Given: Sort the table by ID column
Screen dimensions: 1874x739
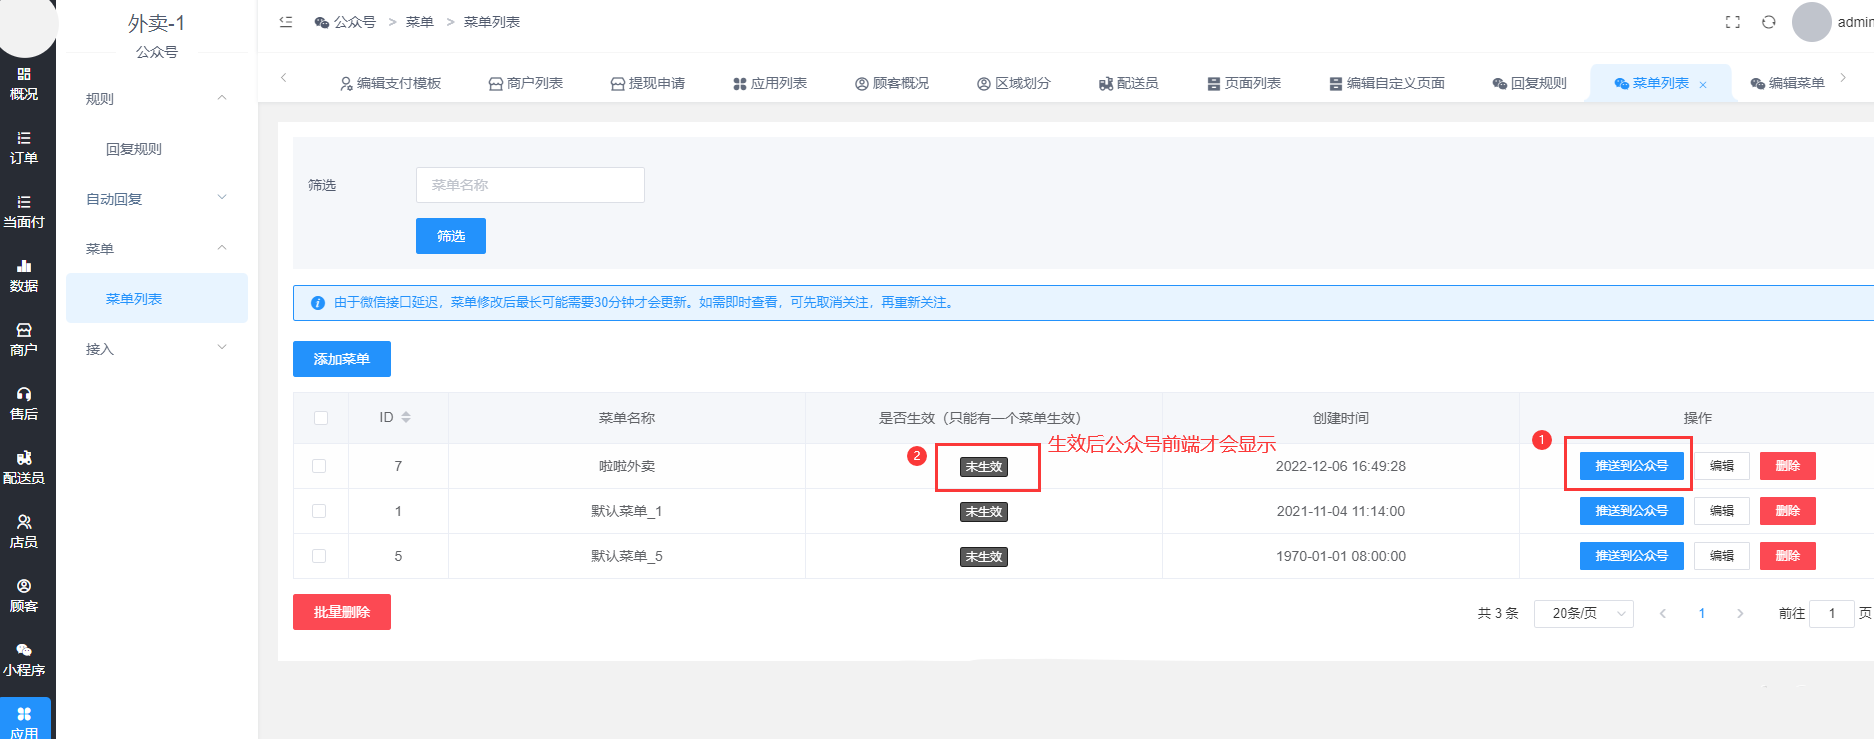Looking at the screenshot, I should point(406,418).
